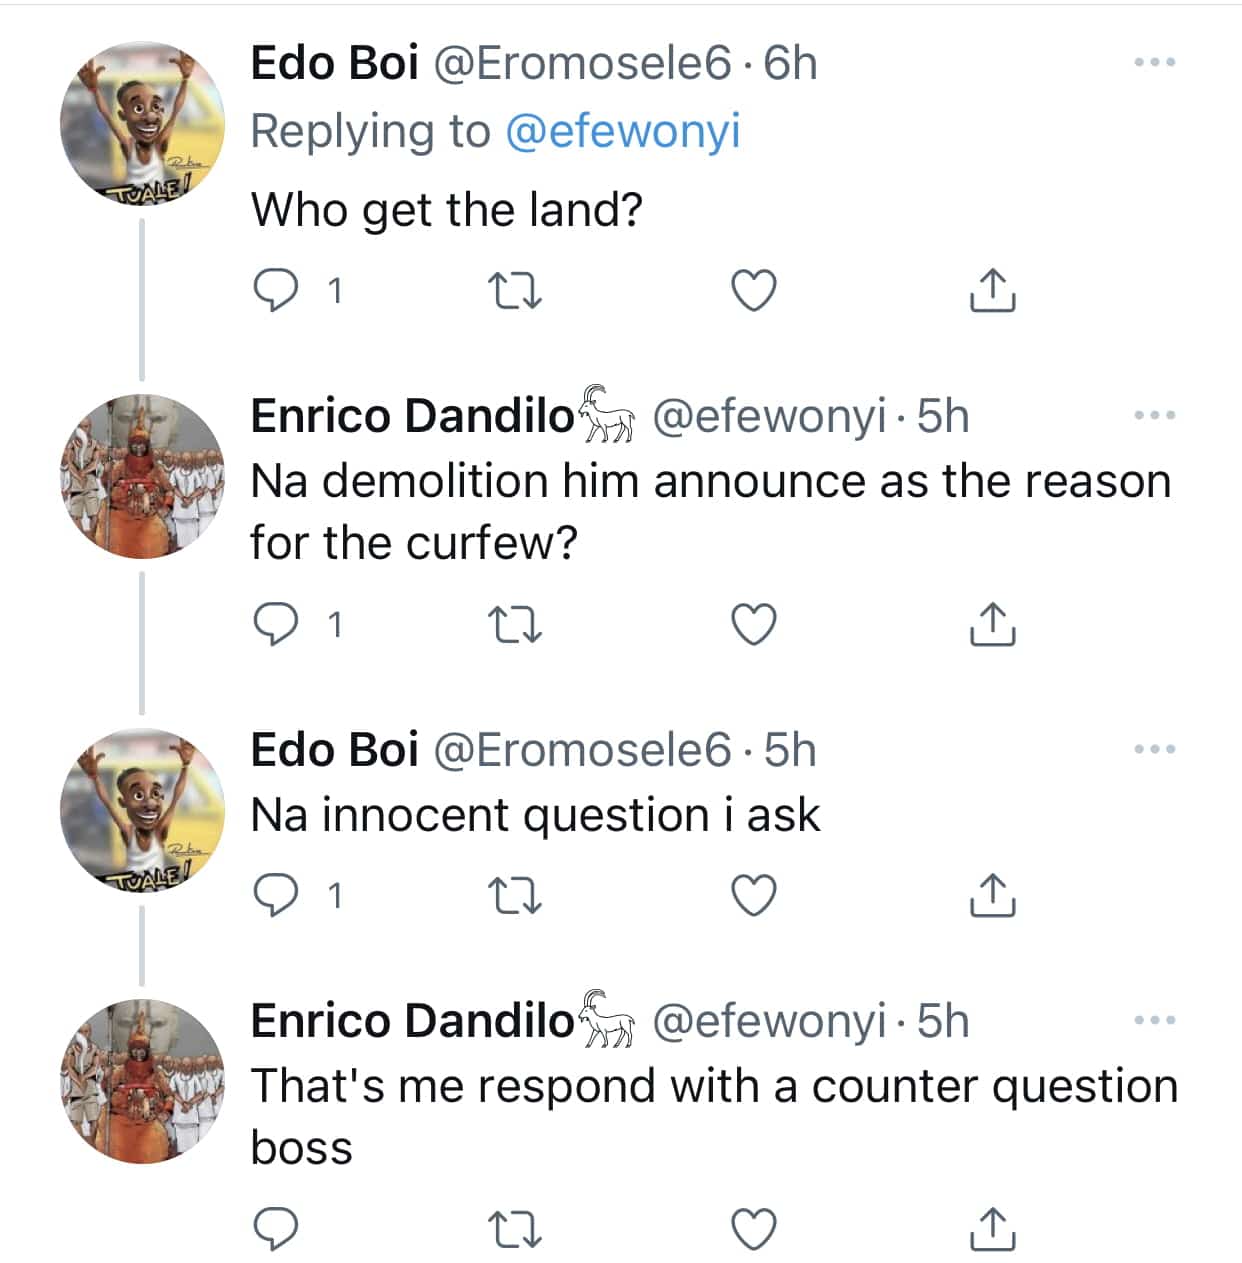
Task: Reply to the "Who get the land?" tweet
Action: click(x=275, y=291)
